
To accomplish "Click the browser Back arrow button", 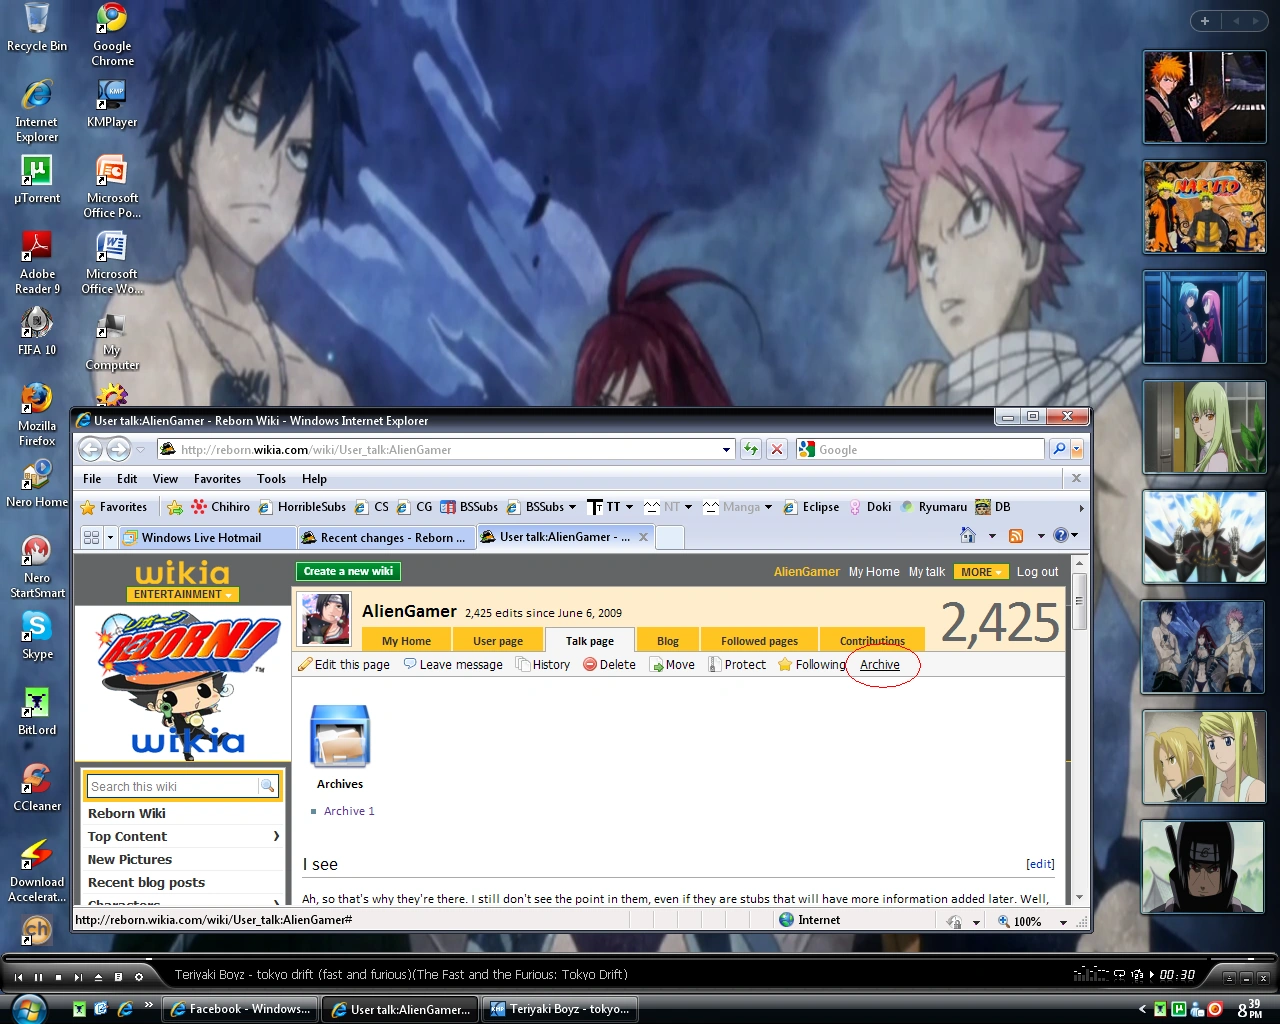I will pyautogui.click(x=90, y=449).
